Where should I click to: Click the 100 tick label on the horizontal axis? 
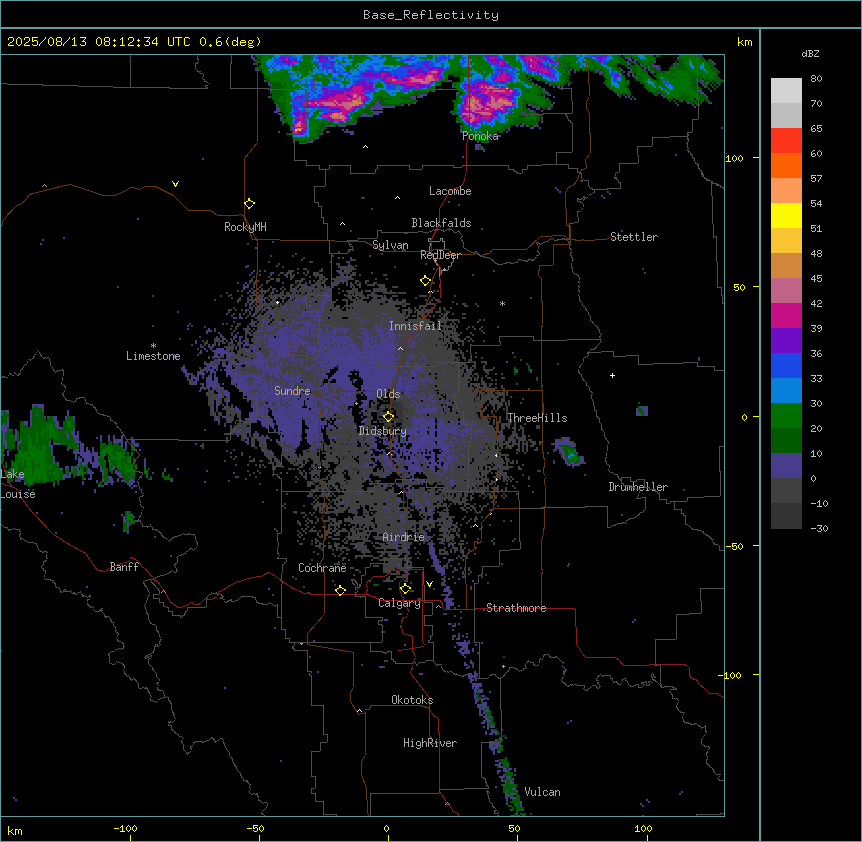pos(643,828)
